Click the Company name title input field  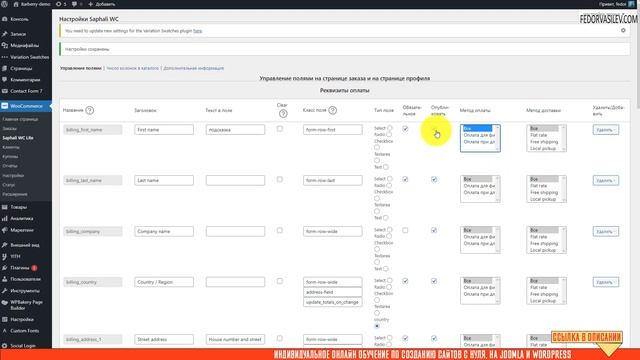tap(164, 231)
